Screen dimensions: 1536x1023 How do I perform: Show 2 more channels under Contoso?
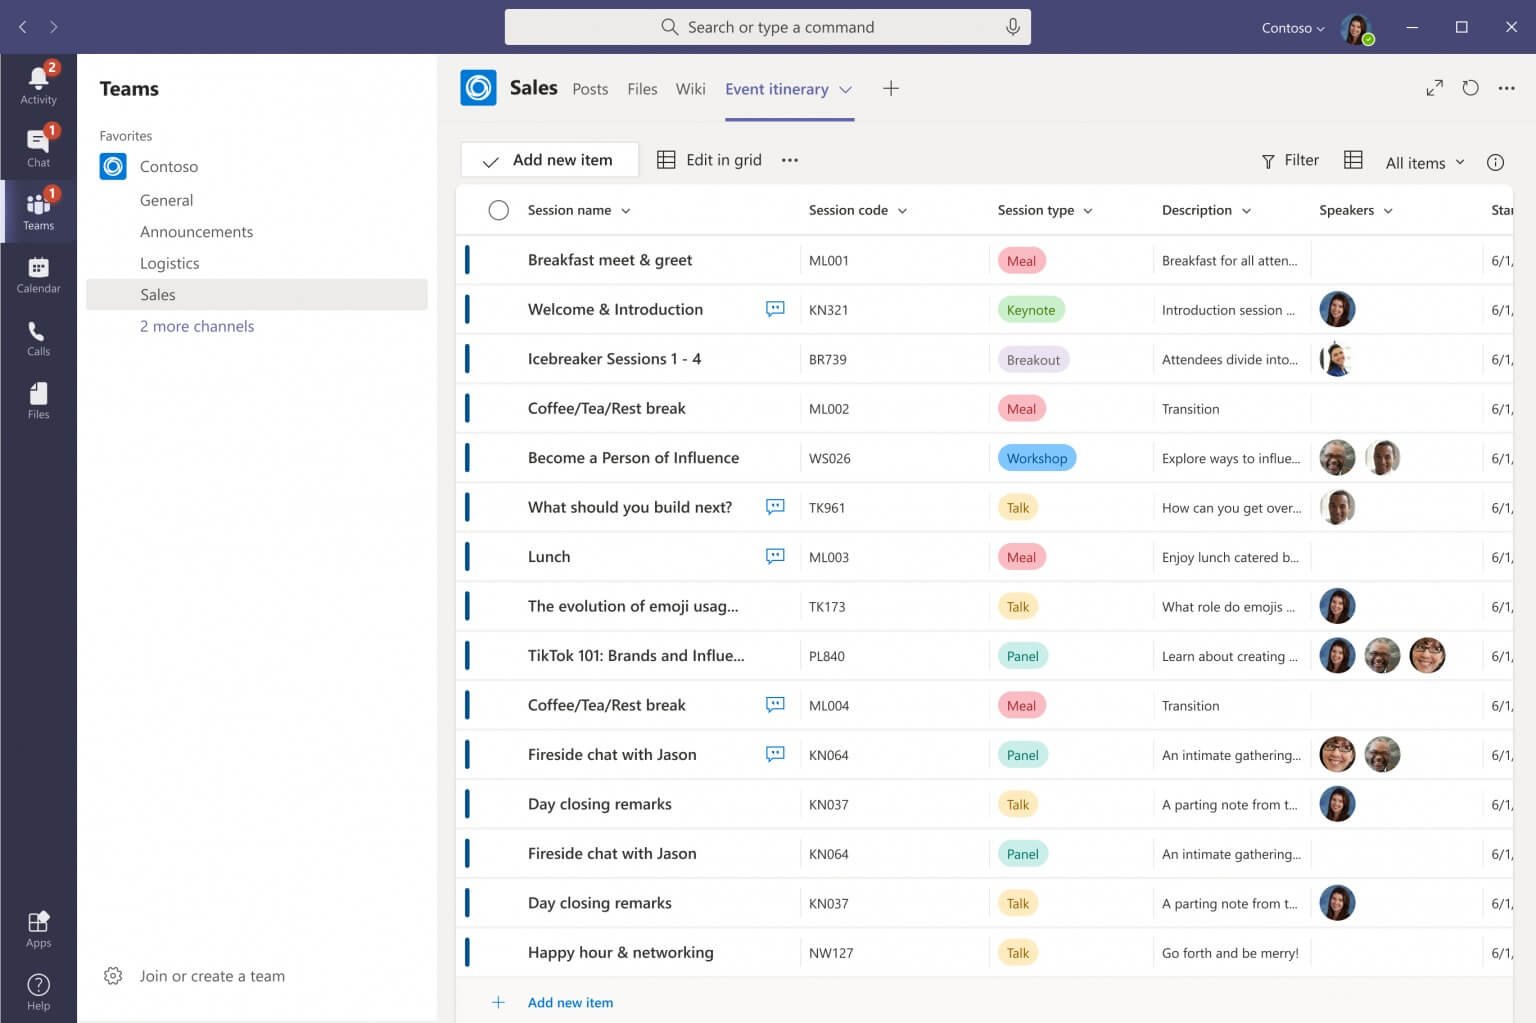click(197, 326)
